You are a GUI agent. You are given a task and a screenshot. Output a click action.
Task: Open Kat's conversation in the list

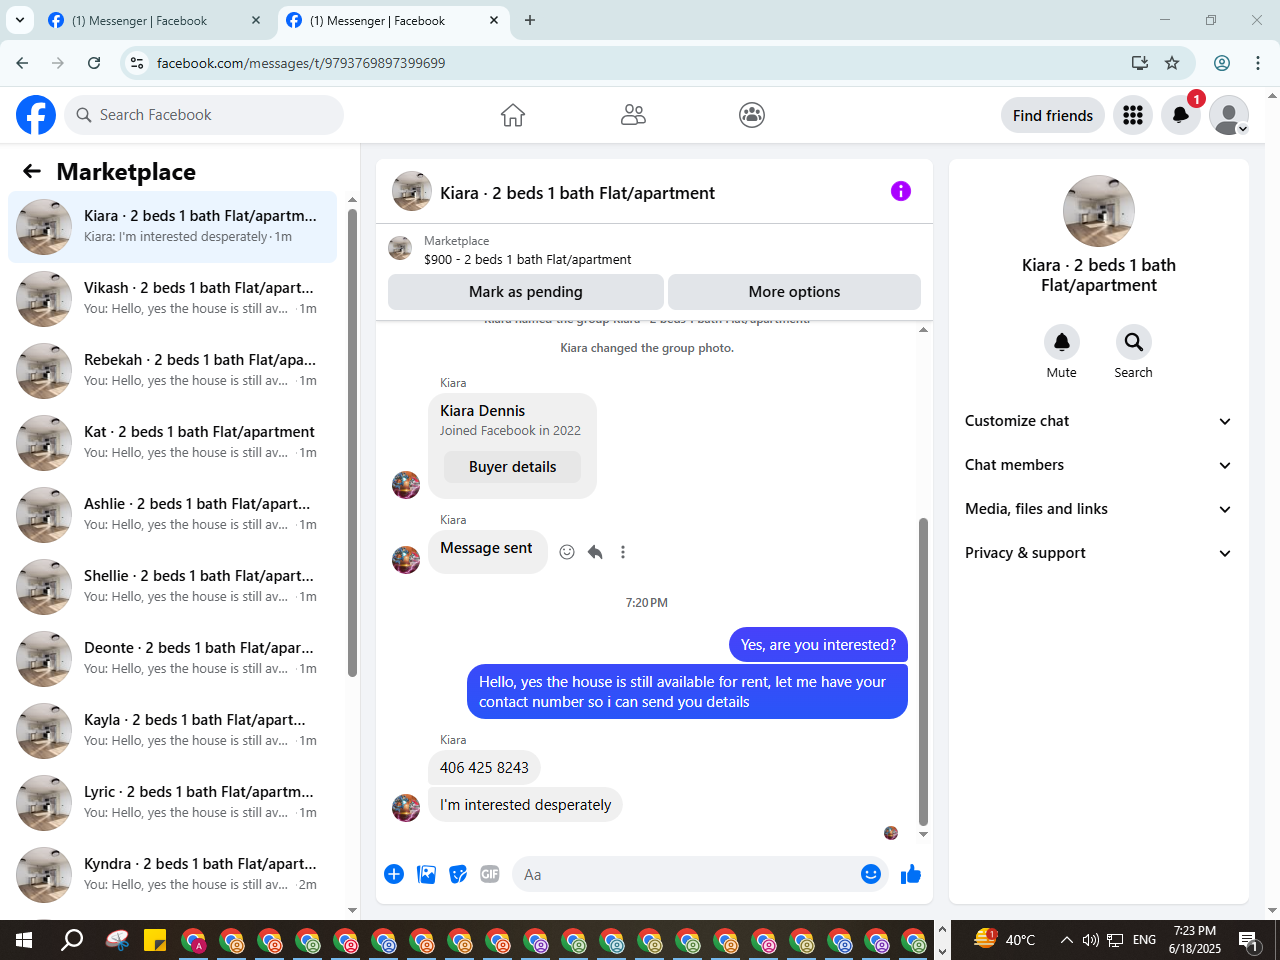point(172,443)
